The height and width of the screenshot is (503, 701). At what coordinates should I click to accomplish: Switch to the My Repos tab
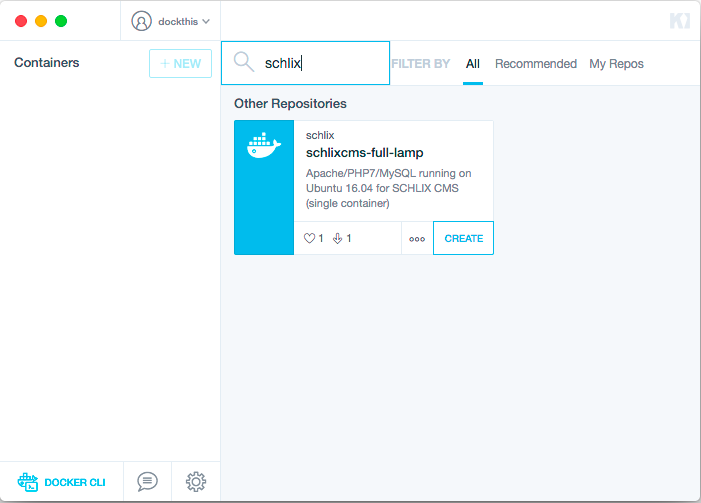(616, 64)
